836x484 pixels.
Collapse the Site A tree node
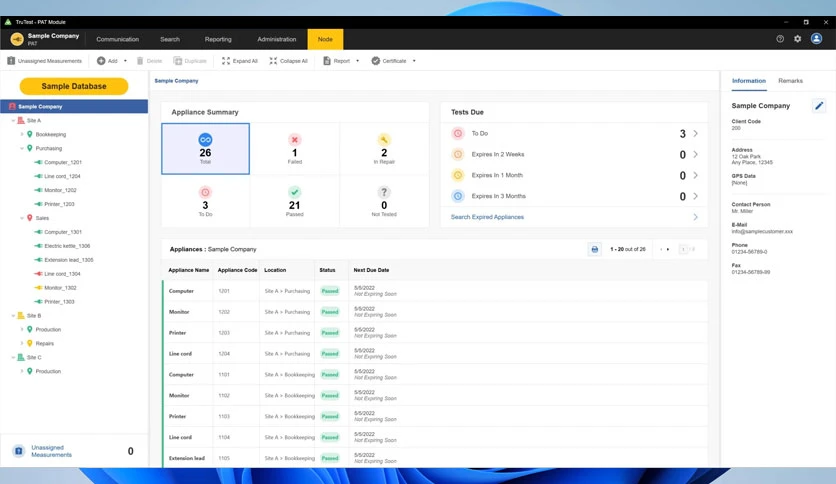click(13, 120)
